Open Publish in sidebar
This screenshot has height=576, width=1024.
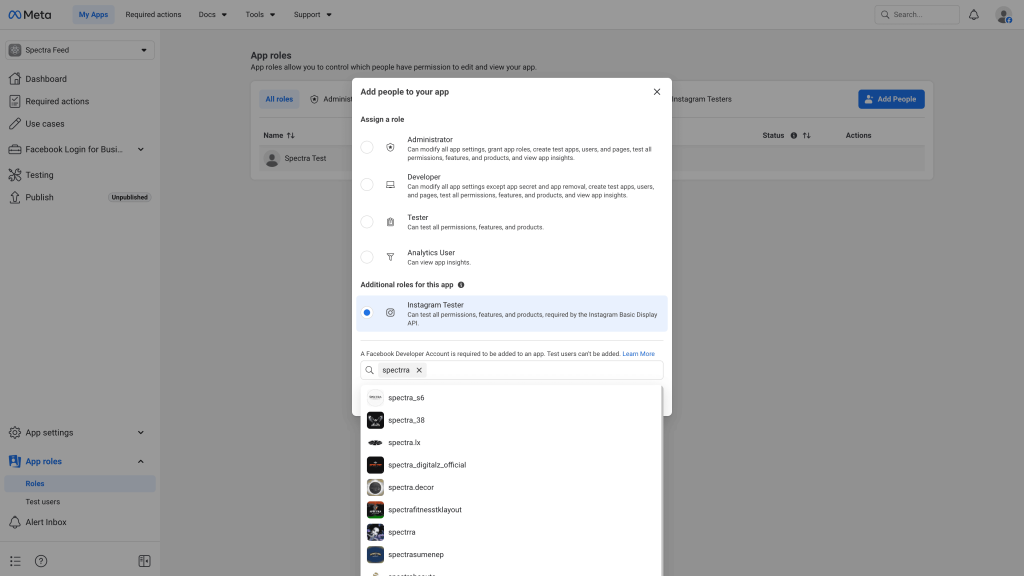pos(39,197)
